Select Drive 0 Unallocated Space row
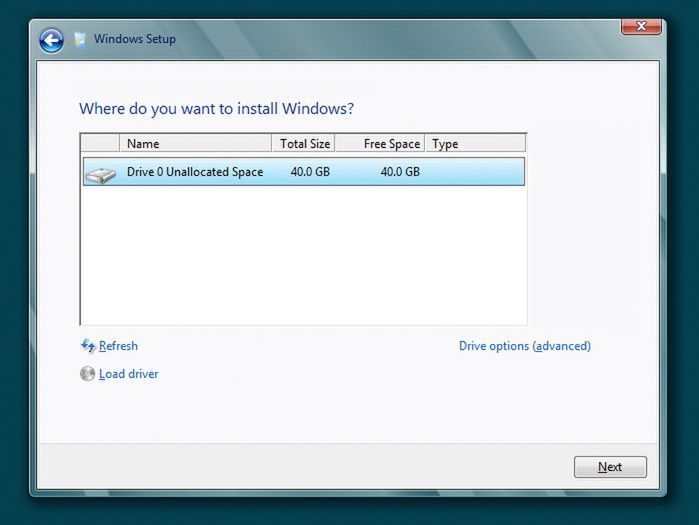The height and width of the screenshot is (525, 699). pos(304,172)
